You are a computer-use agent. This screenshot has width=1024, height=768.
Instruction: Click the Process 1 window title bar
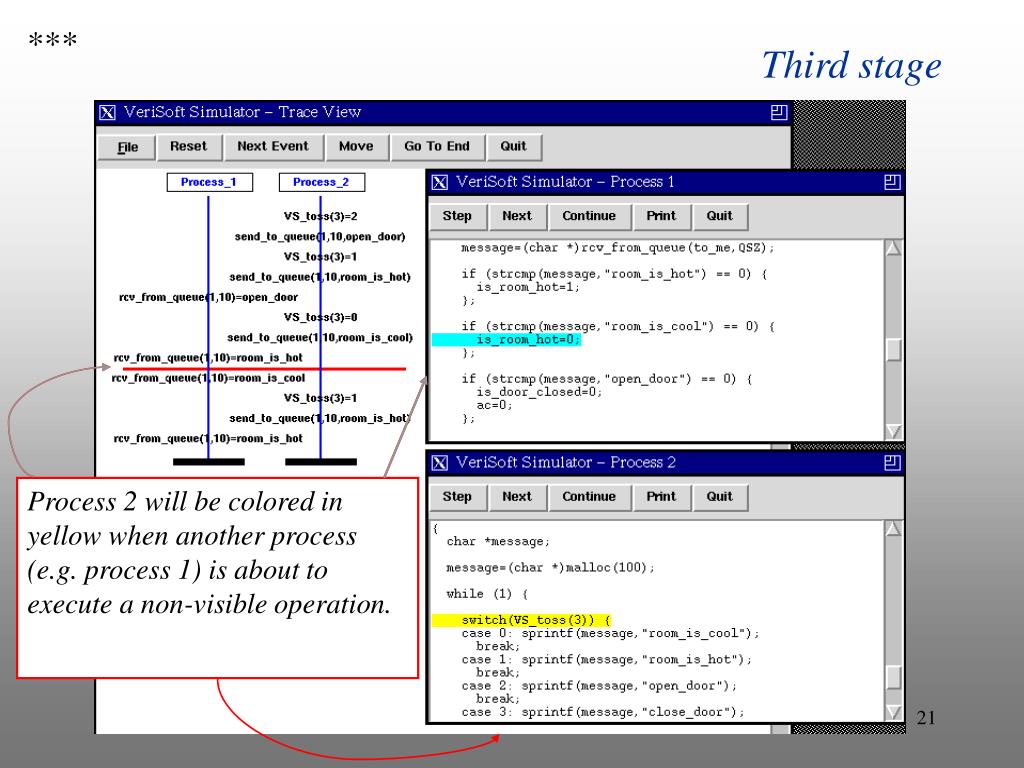[665, 182]
